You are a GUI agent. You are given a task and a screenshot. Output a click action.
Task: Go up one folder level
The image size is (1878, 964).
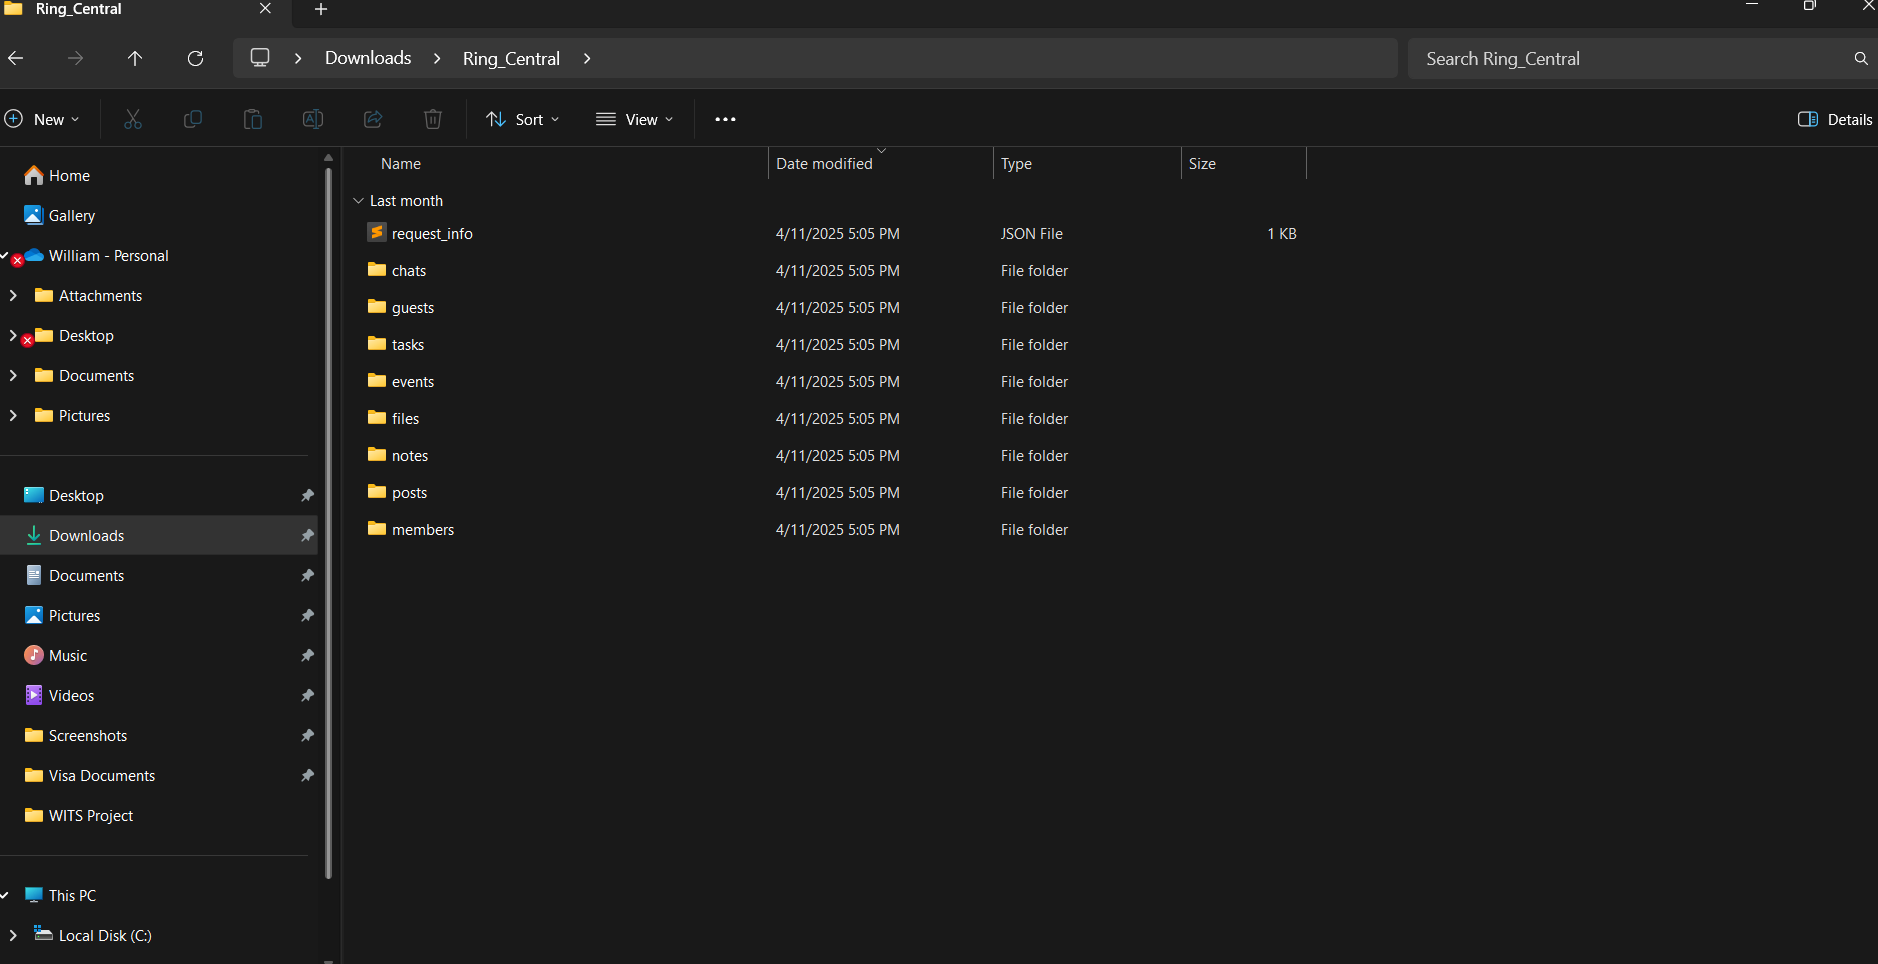(135, 58)
